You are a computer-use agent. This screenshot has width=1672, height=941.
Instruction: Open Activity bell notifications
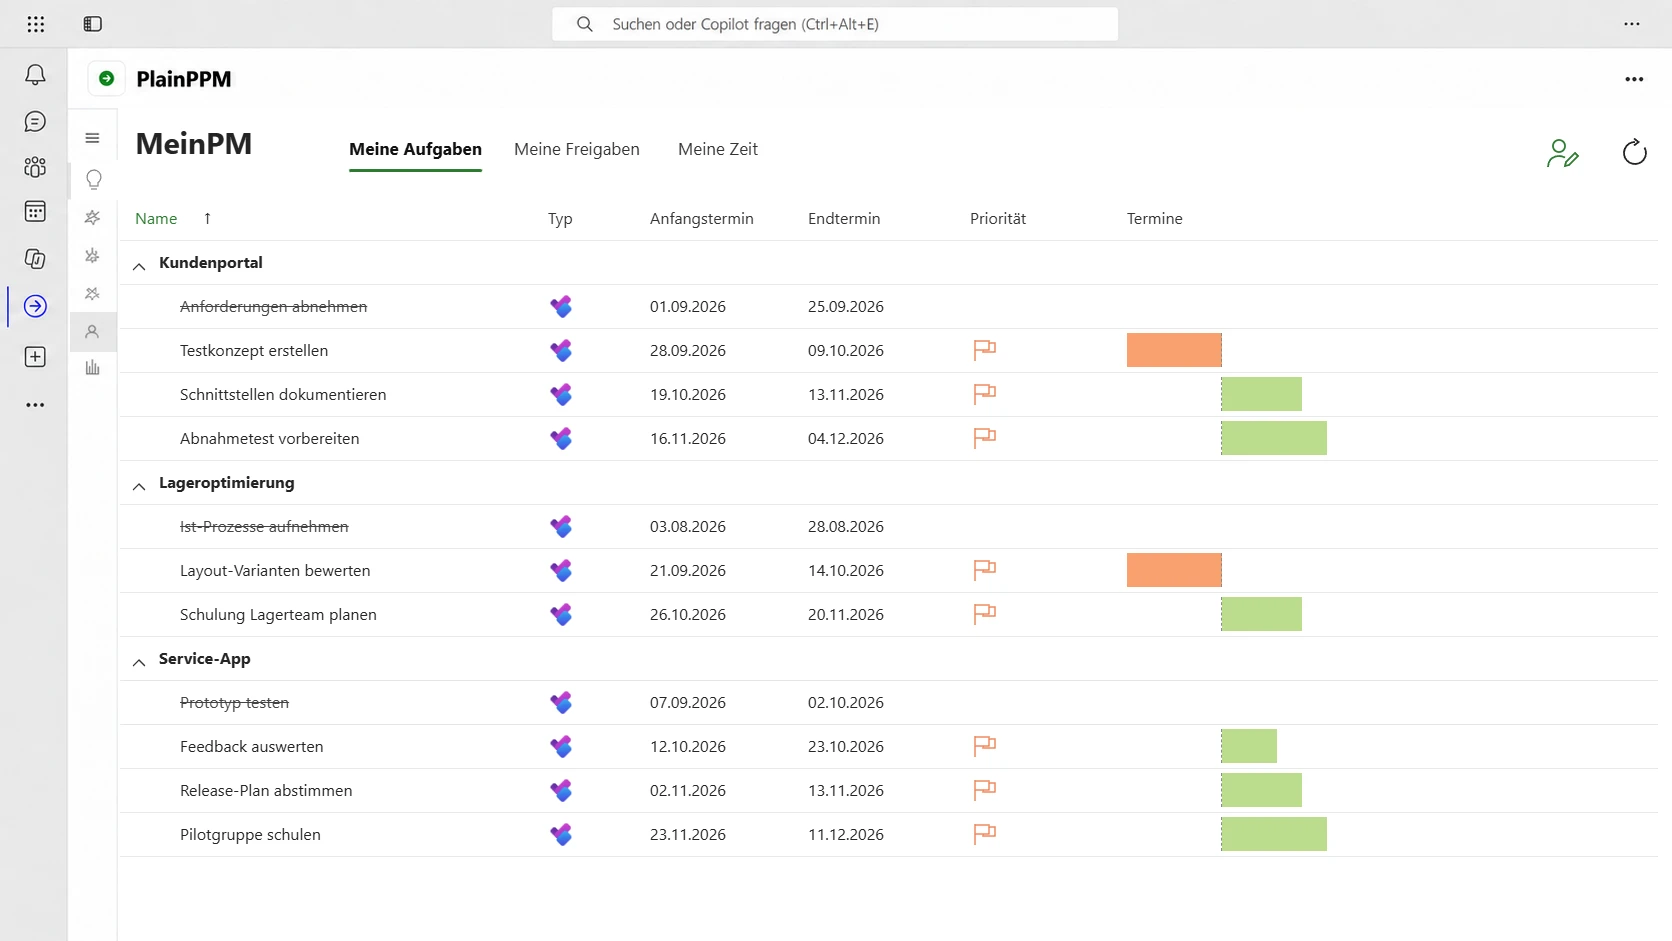pos(35,75)
